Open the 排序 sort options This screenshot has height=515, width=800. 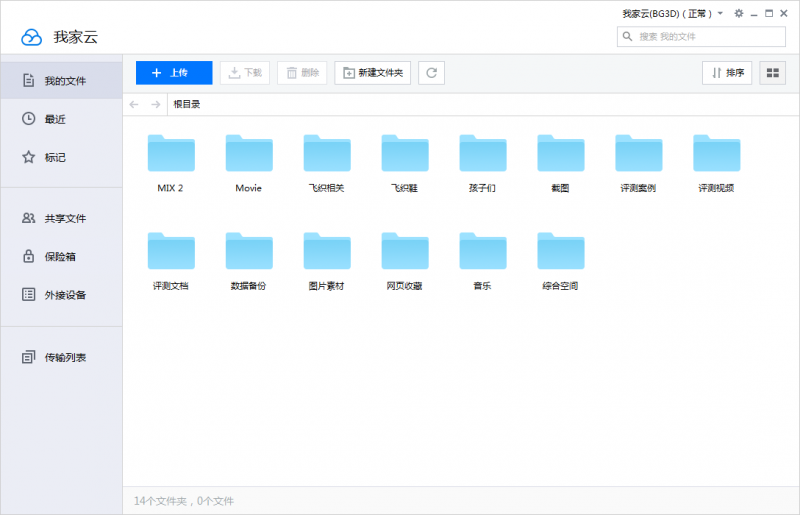click(x=727, y=73)
